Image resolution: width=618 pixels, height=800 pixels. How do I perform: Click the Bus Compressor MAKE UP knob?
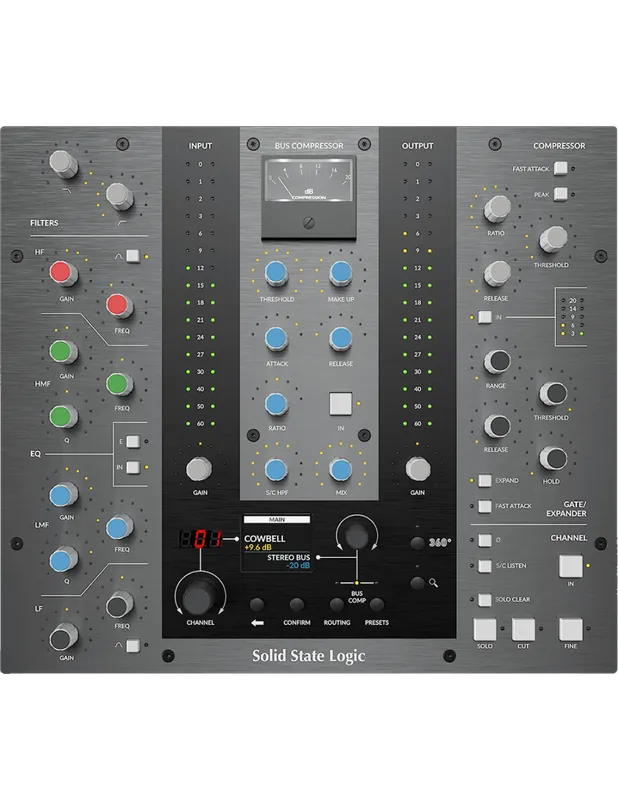pyautogui.click(x=340, y=273)
